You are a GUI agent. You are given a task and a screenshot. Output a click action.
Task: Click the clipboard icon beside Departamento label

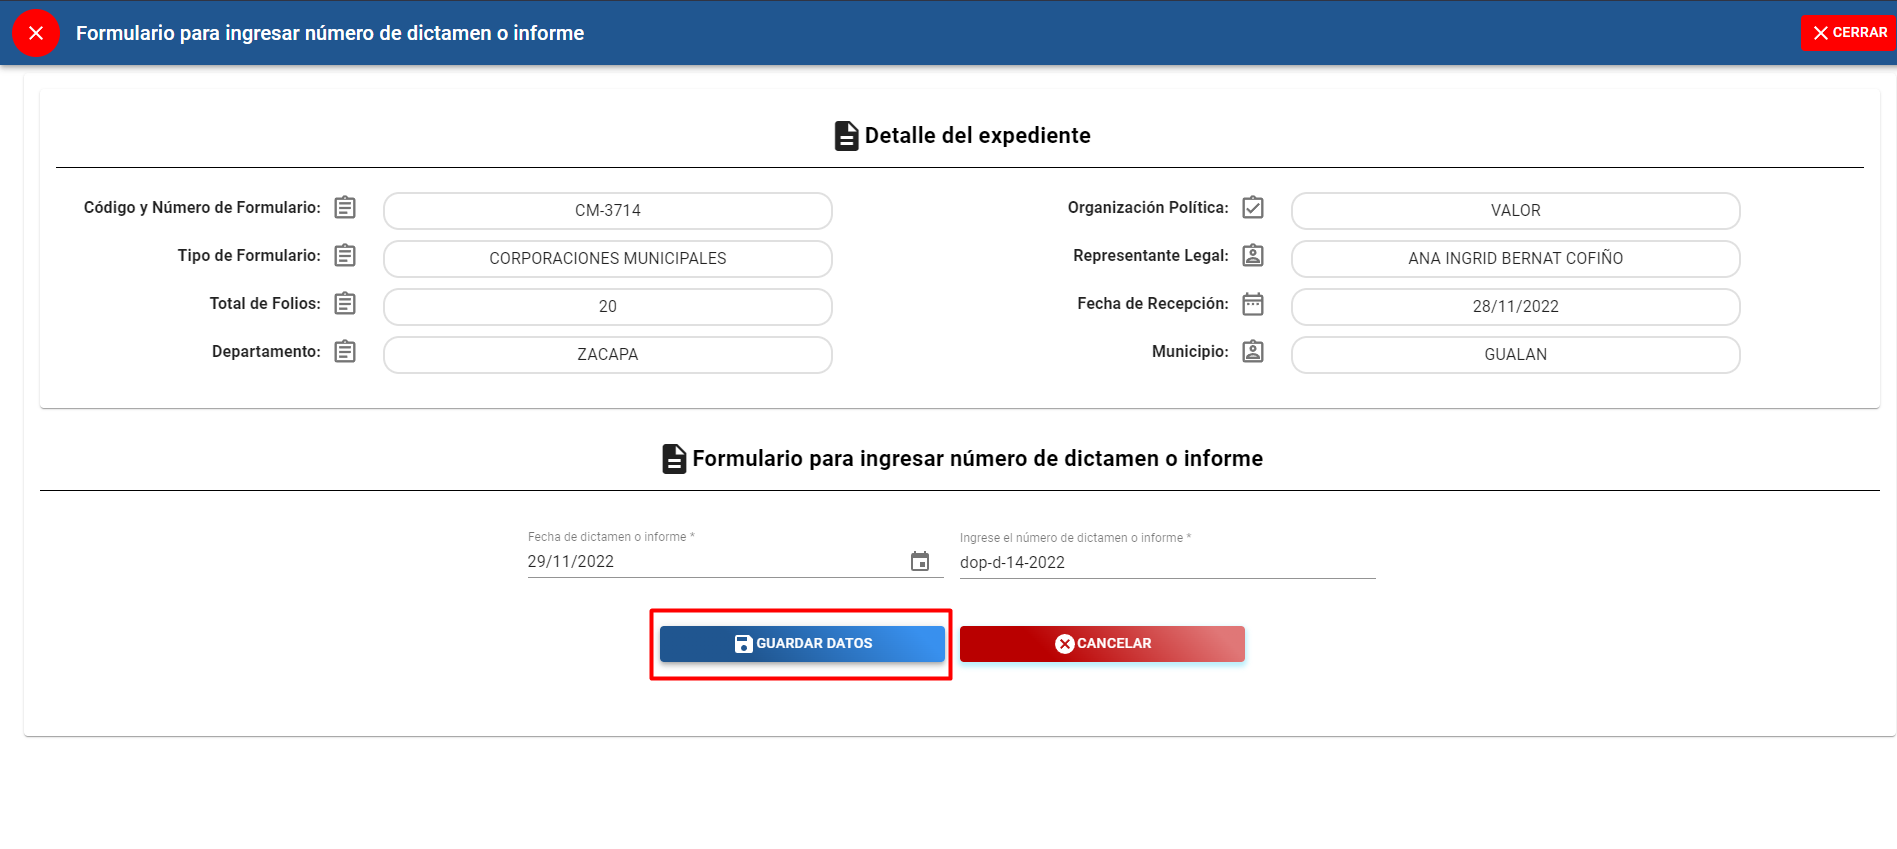point(345,352)
